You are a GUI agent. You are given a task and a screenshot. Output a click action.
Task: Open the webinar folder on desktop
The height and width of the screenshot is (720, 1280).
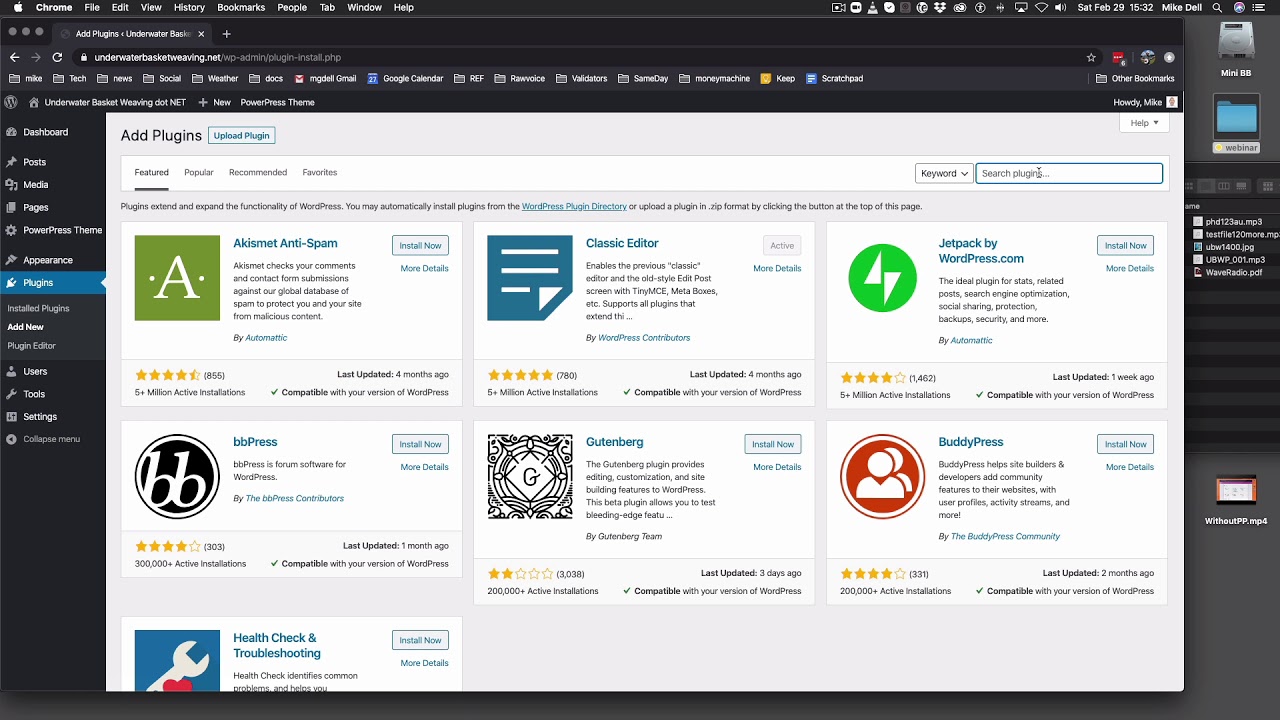[1236, 125]
